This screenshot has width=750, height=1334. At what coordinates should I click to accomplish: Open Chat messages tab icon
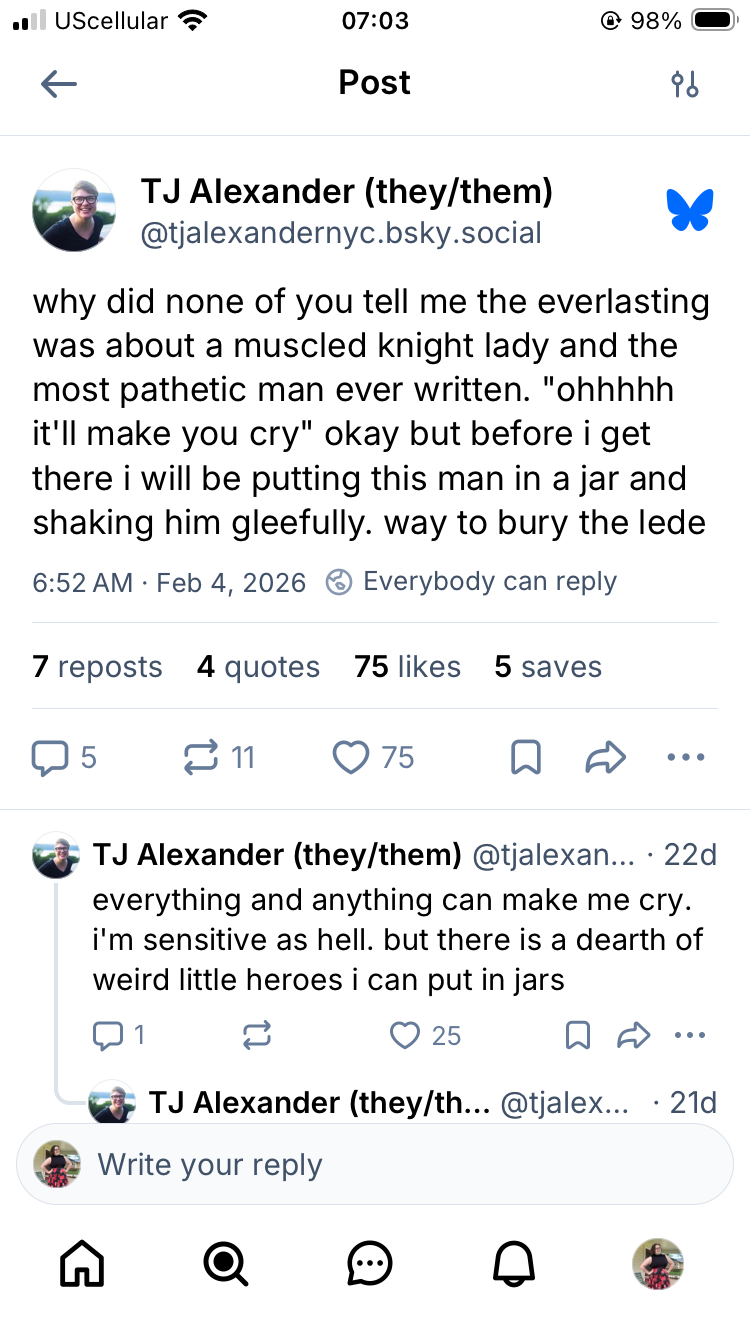coord(370,1264)
